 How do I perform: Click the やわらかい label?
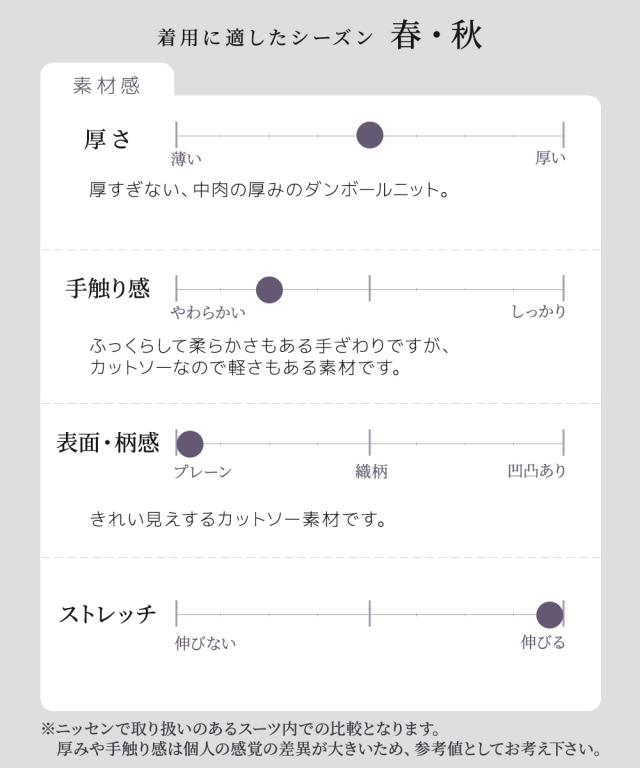(208, 312)
